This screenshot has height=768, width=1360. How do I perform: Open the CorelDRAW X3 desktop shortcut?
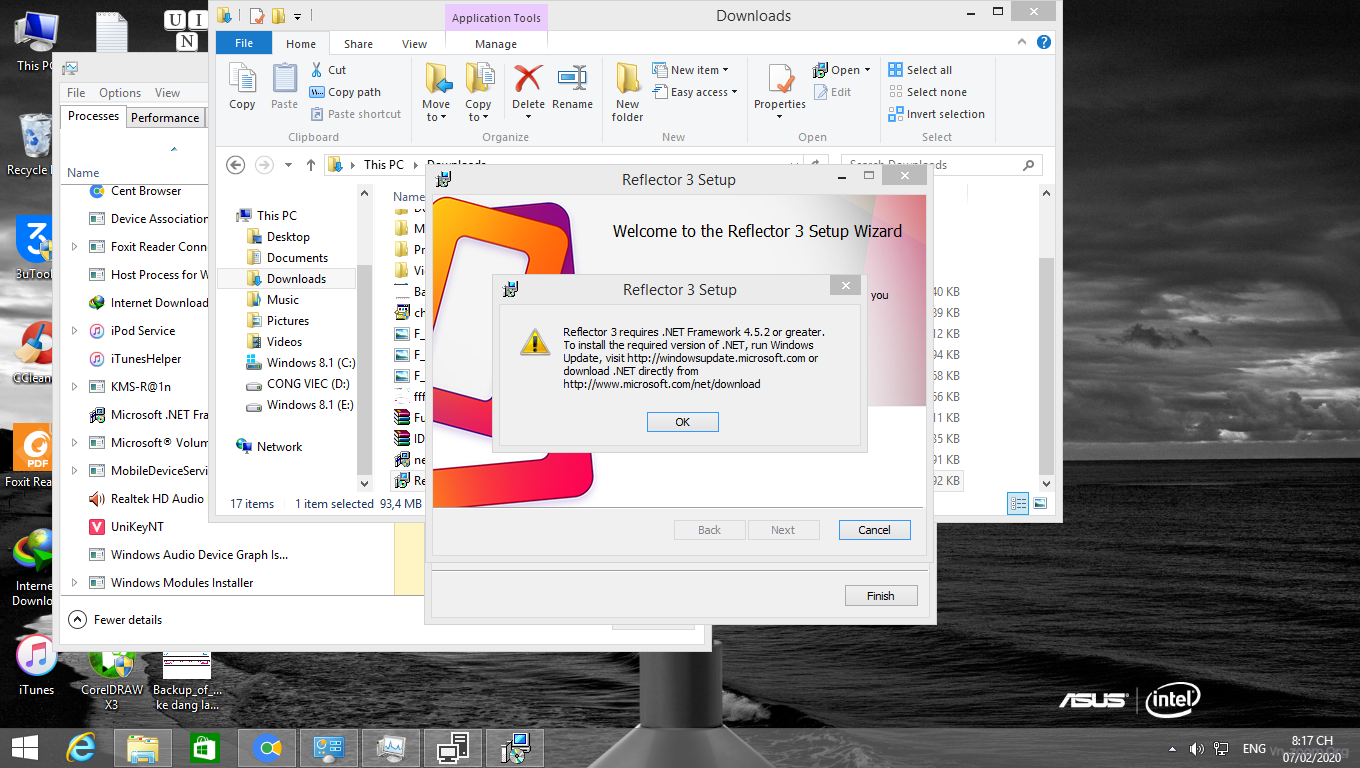112,680
